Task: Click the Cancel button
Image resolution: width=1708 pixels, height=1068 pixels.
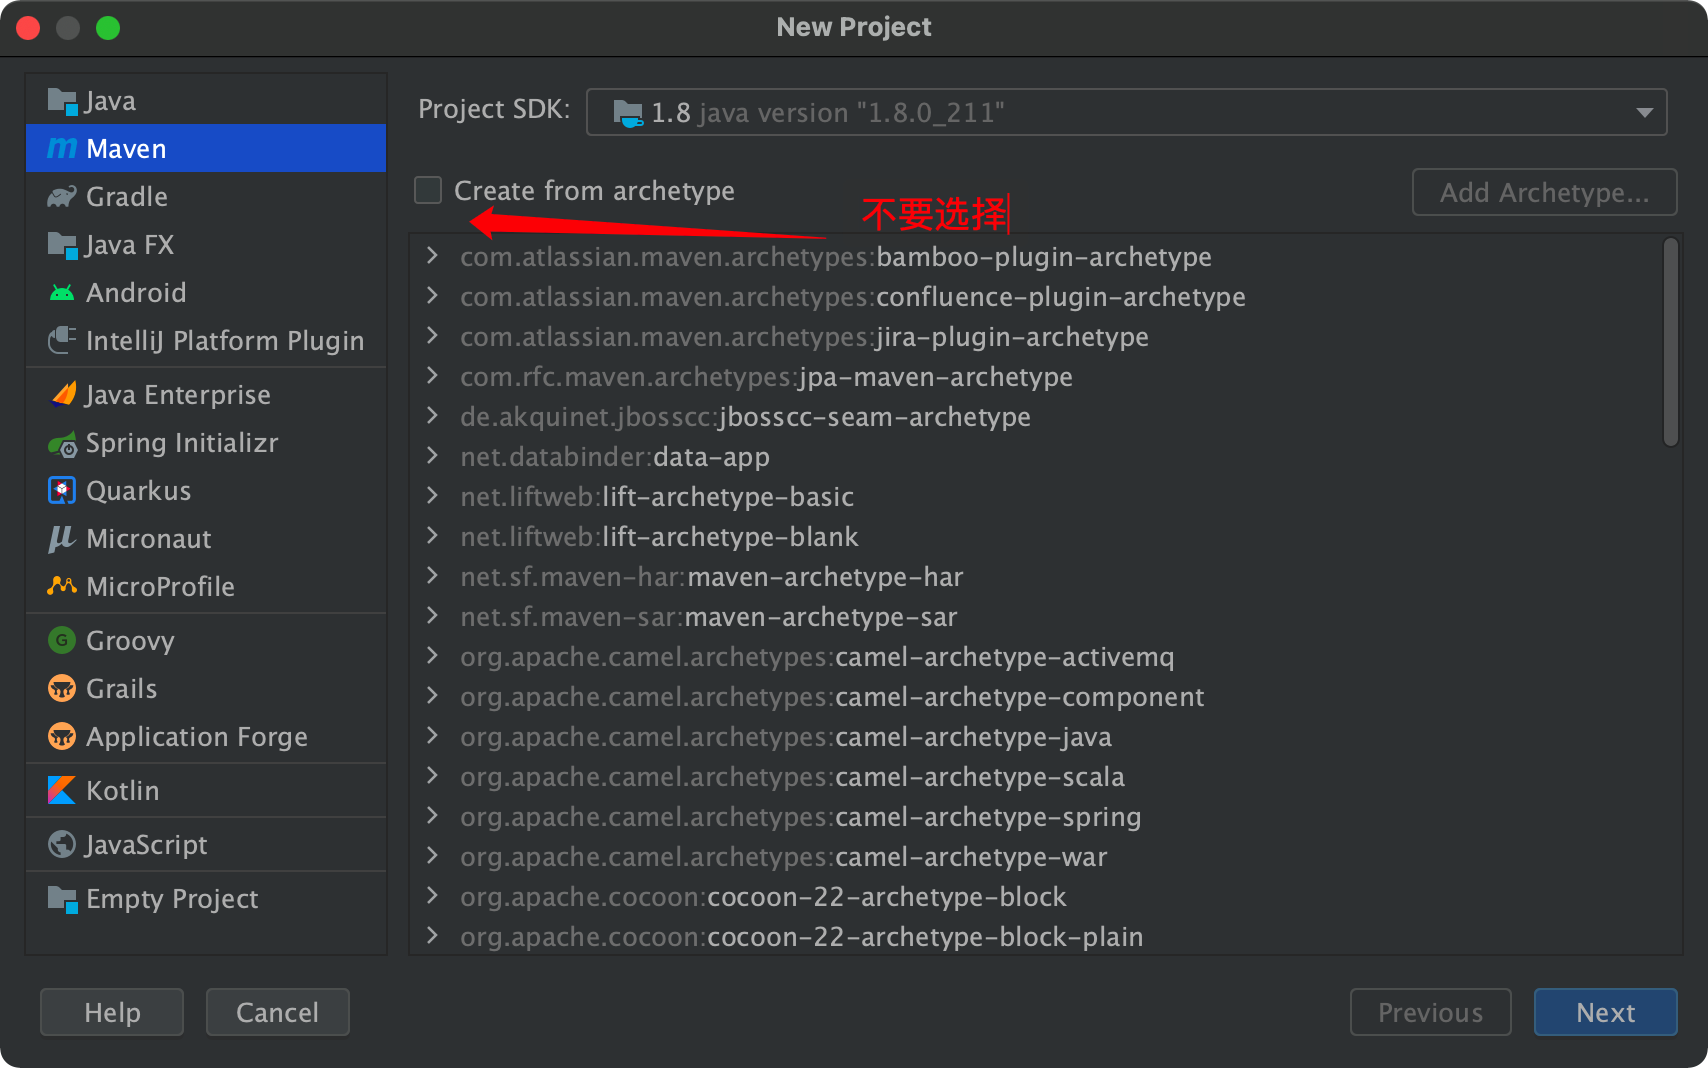Action: pos(277,1012)
